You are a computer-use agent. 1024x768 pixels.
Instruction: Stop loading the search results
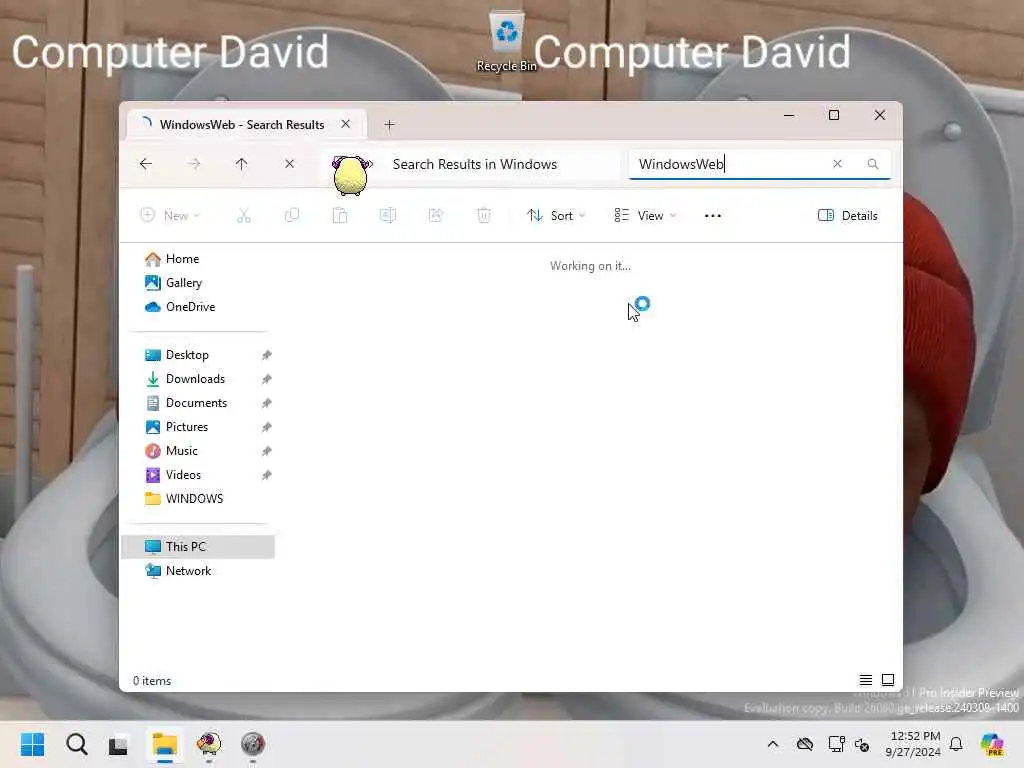pos(289,164)
